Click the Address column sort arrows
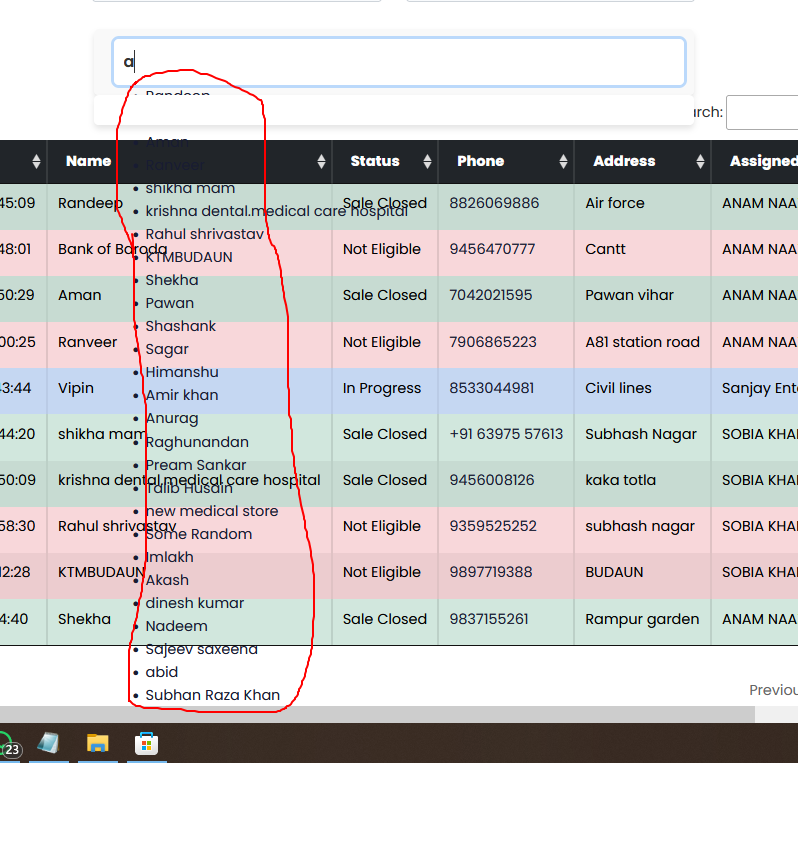 coord(700,162)
